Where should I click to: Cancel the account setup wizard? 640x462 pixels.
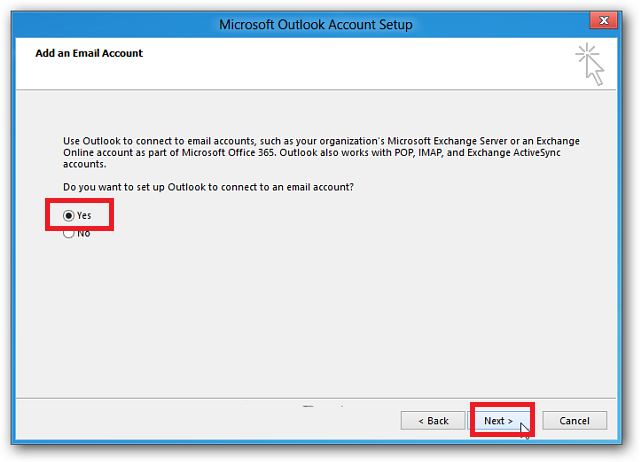pyautogui.click(x=574, y=421)
